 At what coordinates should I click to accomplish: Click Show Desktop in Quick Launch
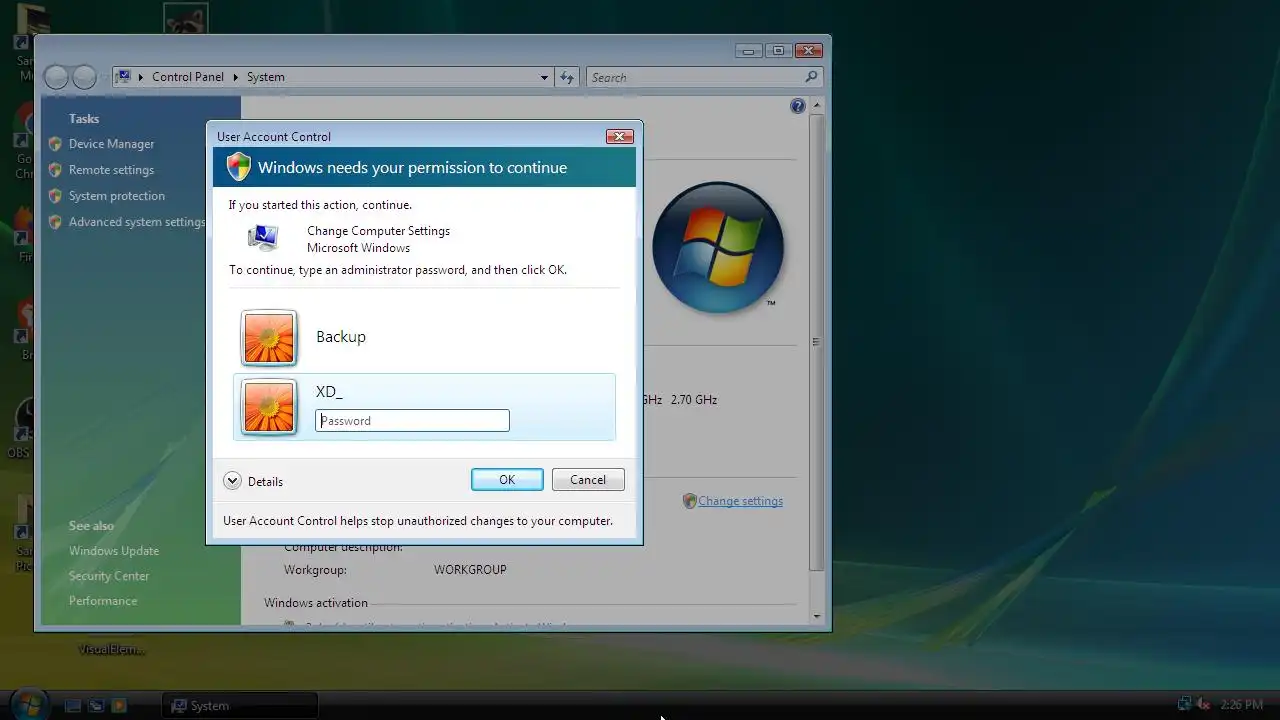72,705
